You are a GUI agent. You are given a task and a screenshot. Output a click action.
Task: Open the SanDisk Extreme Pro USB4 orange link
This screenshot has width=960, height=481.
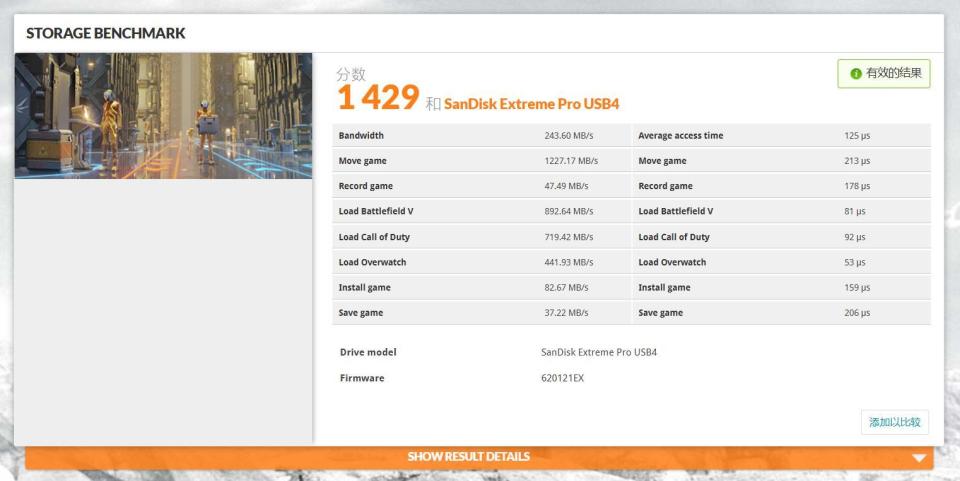coord(531,103)
